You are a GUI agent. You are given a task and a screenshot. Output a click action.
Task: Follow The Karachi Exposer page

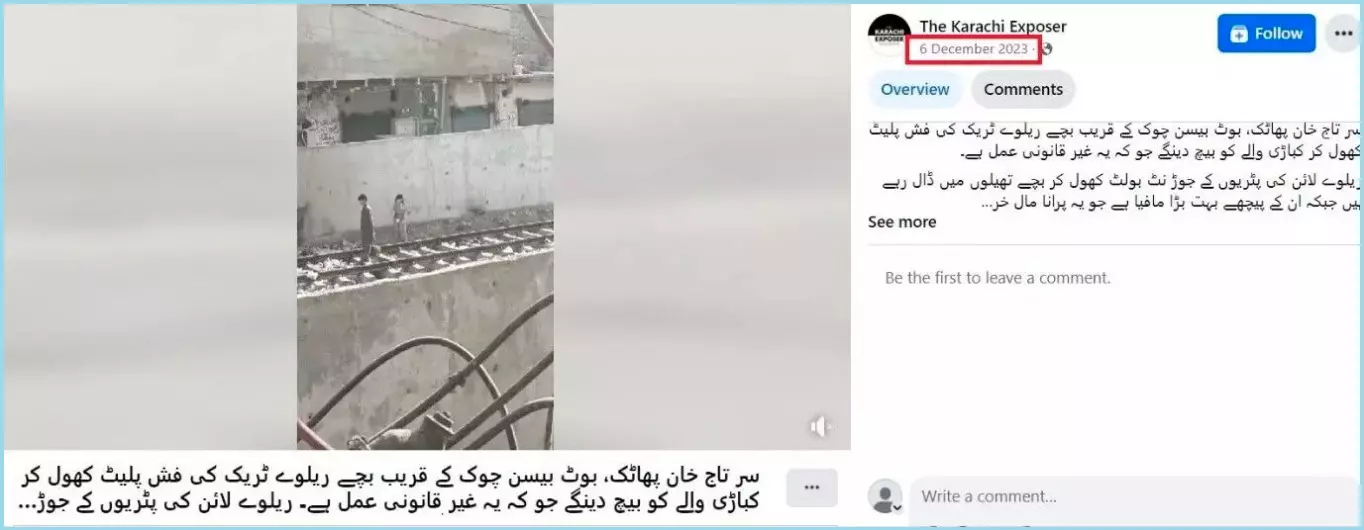point(1266,33)
